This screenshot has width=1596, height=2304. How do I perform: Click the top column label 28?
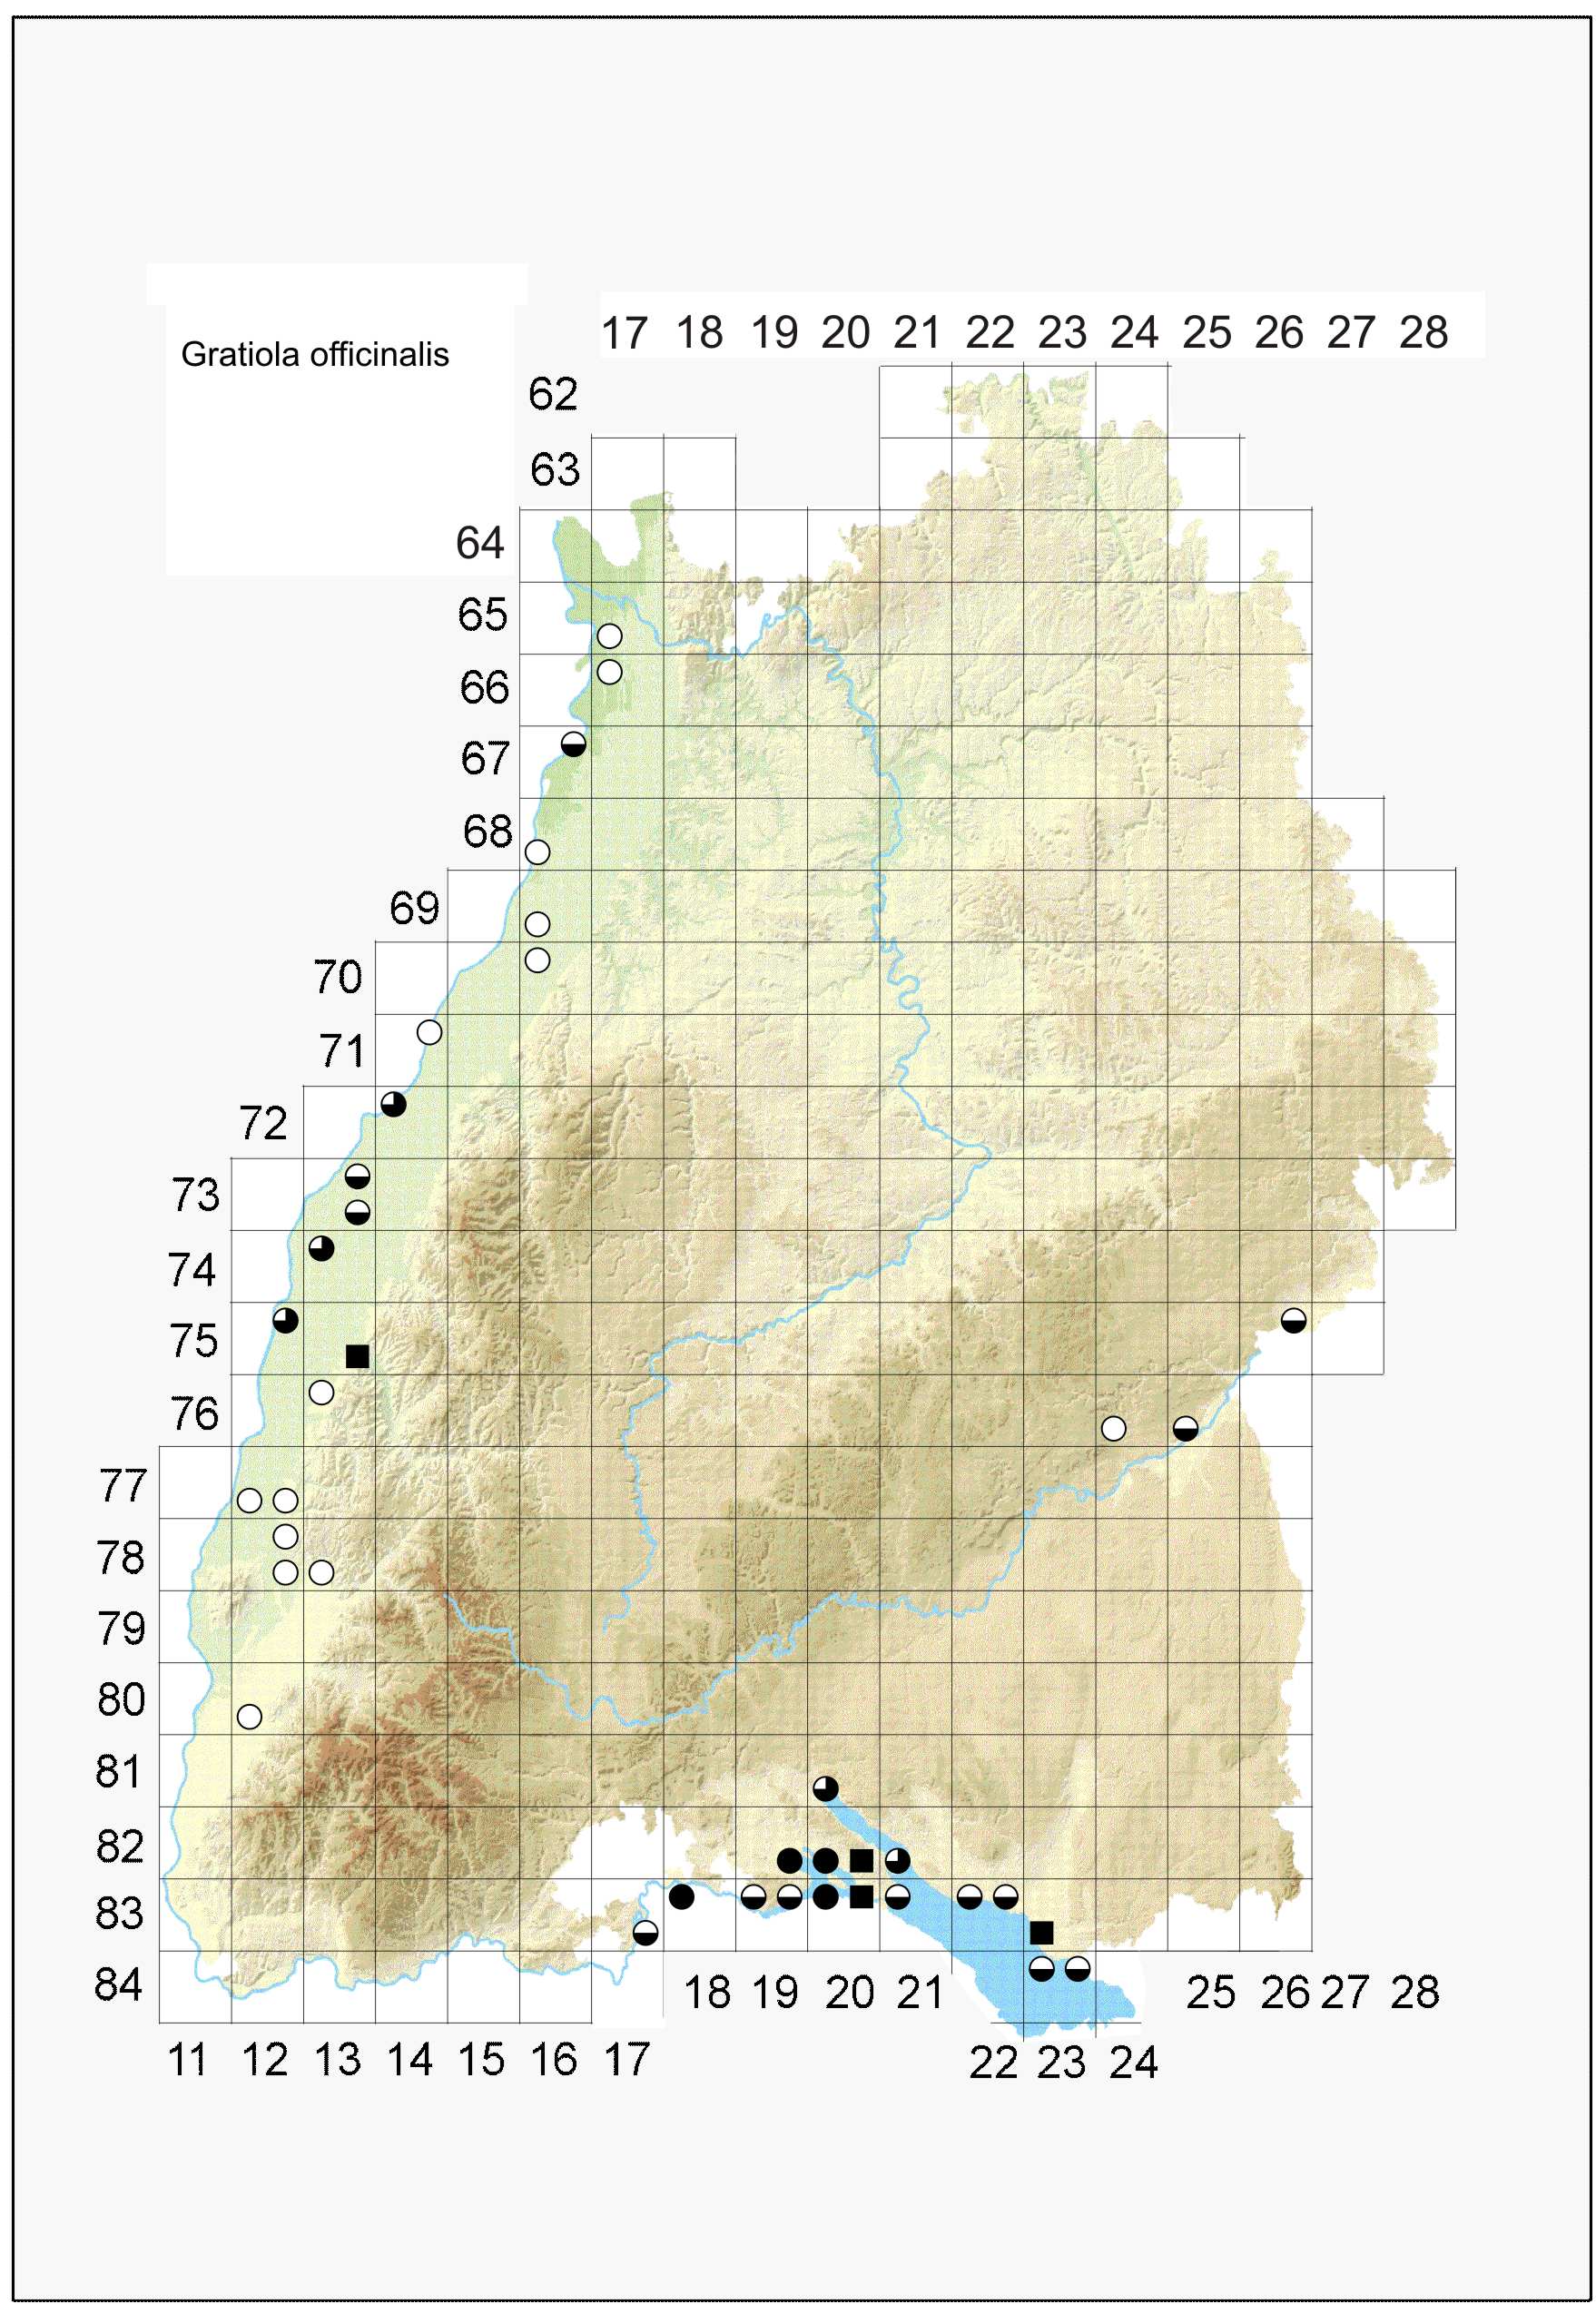pos(1423,332)
